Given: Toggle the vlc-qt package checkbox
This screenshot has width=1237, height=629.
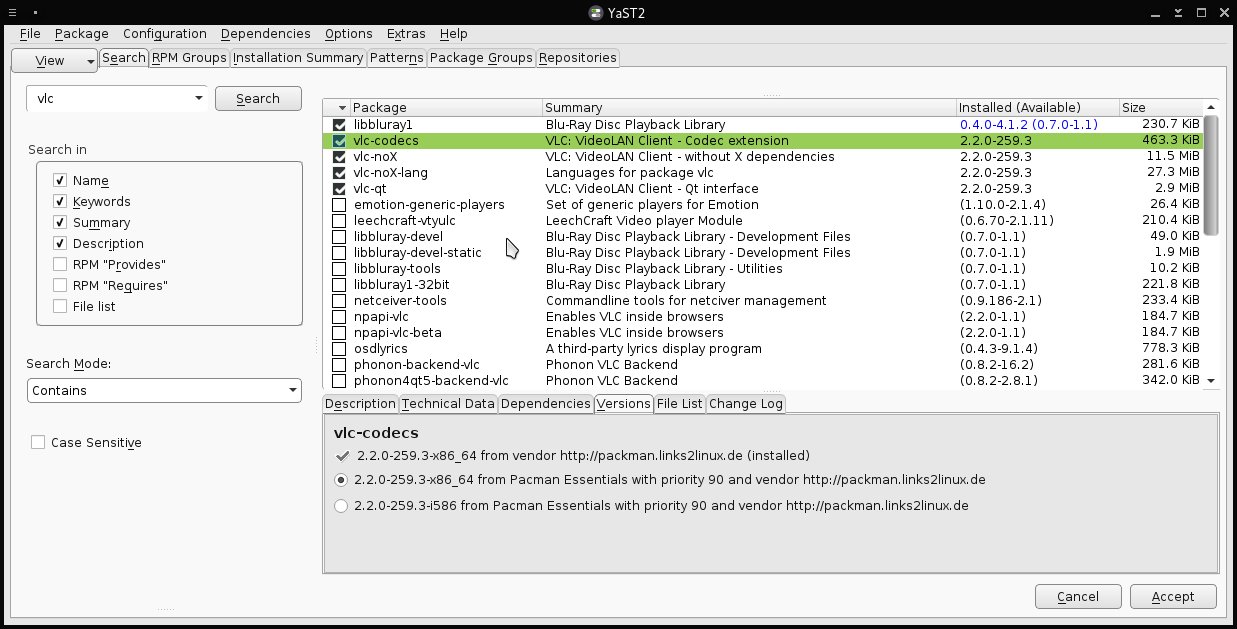Looking at the screenshot, I should 339,189.
